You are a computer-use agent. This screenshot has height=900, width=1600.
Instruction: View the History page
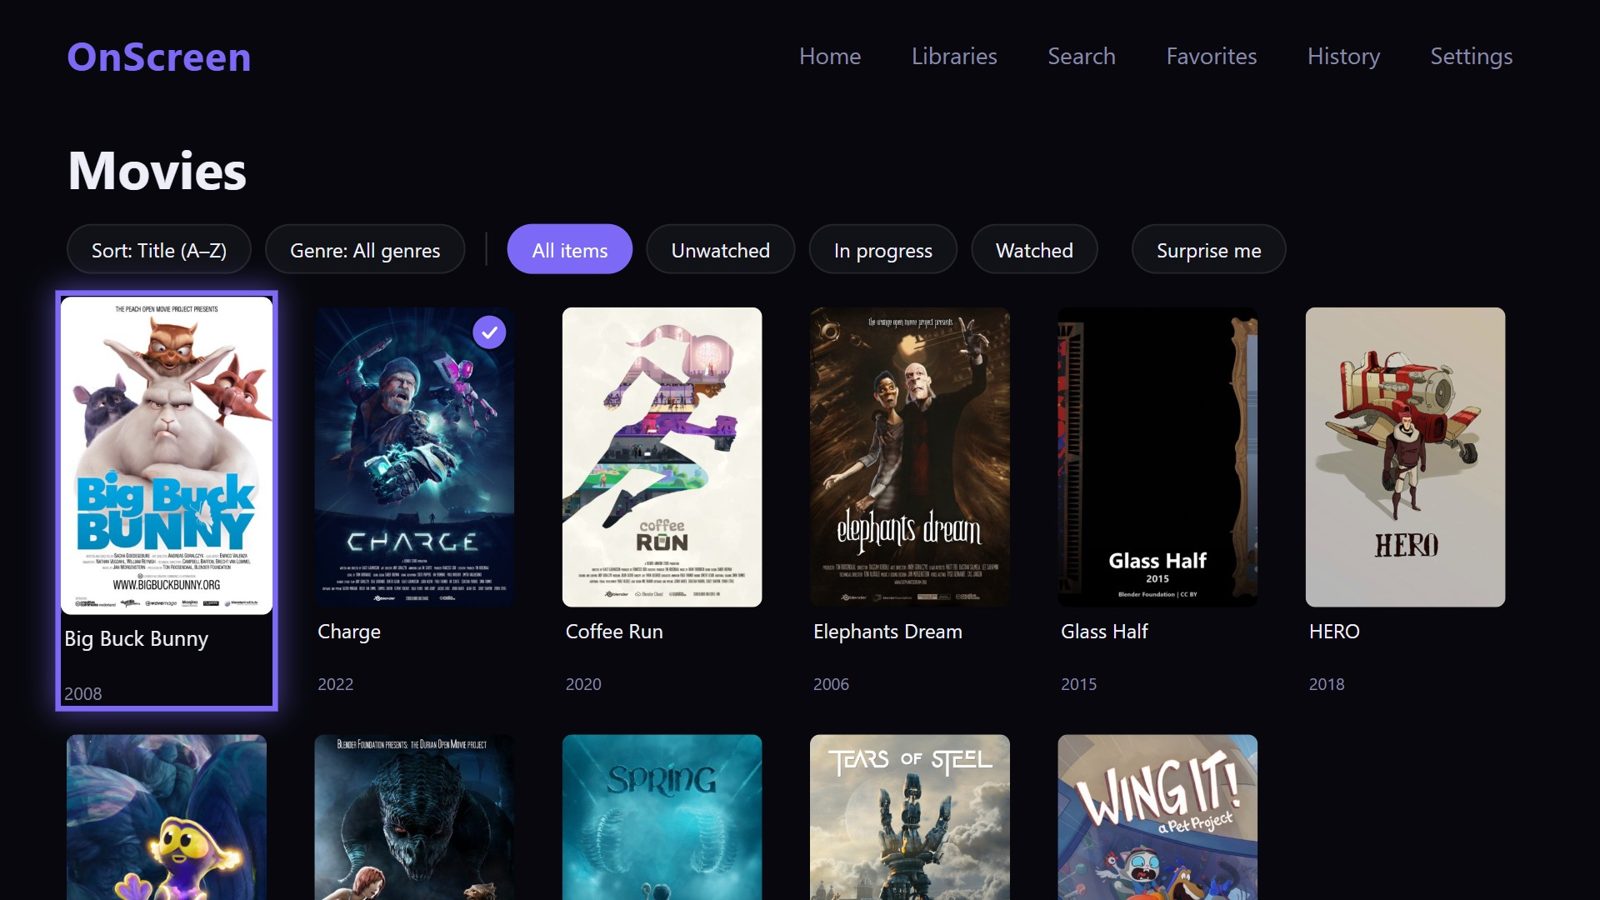coord(1343,56)
